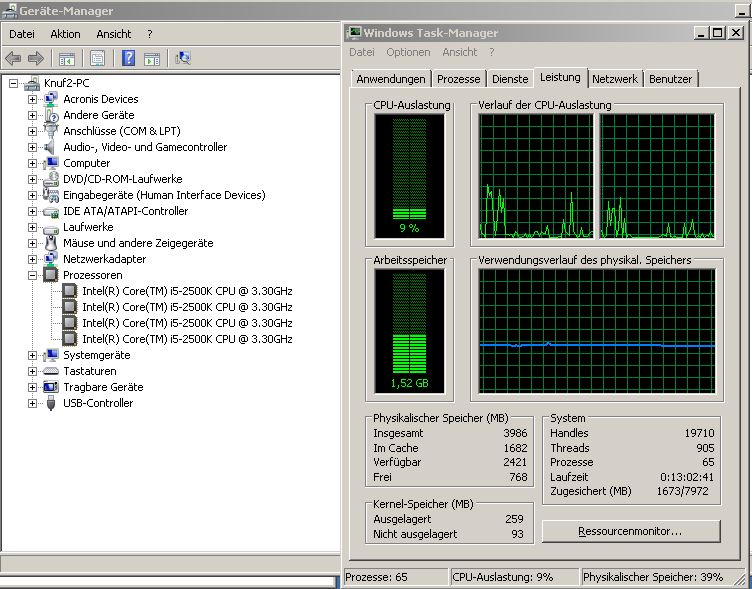The width and height of the screenshot is (752, 589).
Task: Click the Laufzeit value 0:13:02:41
Action: click(x=687, y=477)
